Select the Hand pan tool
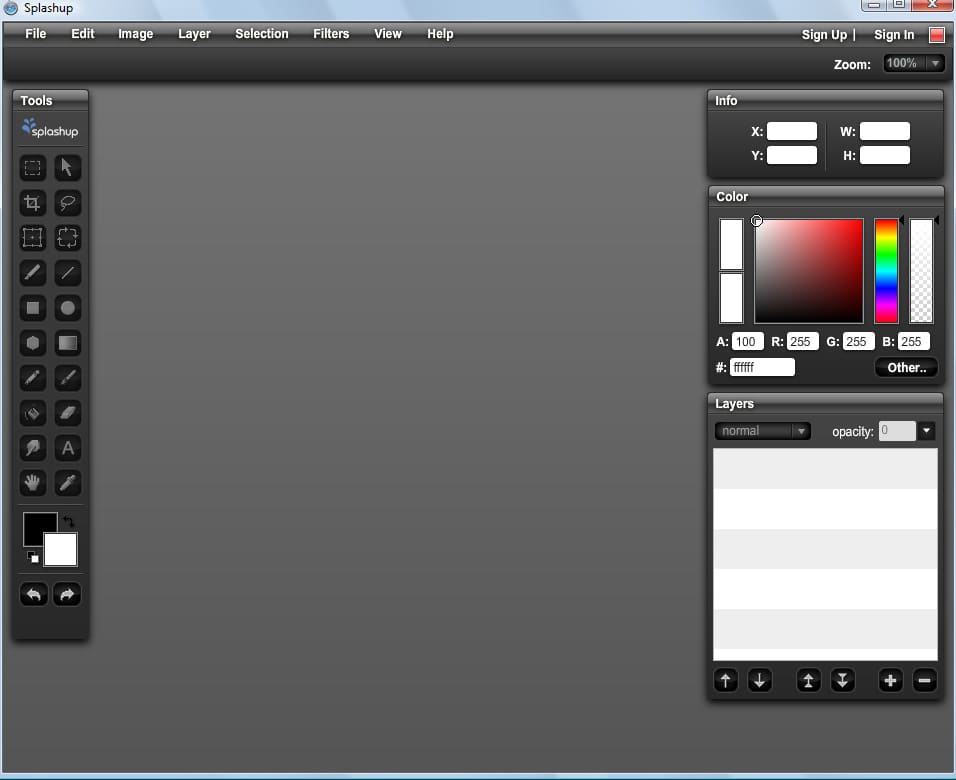The width and height of the screenshot is (956, 780). point(33,483)
